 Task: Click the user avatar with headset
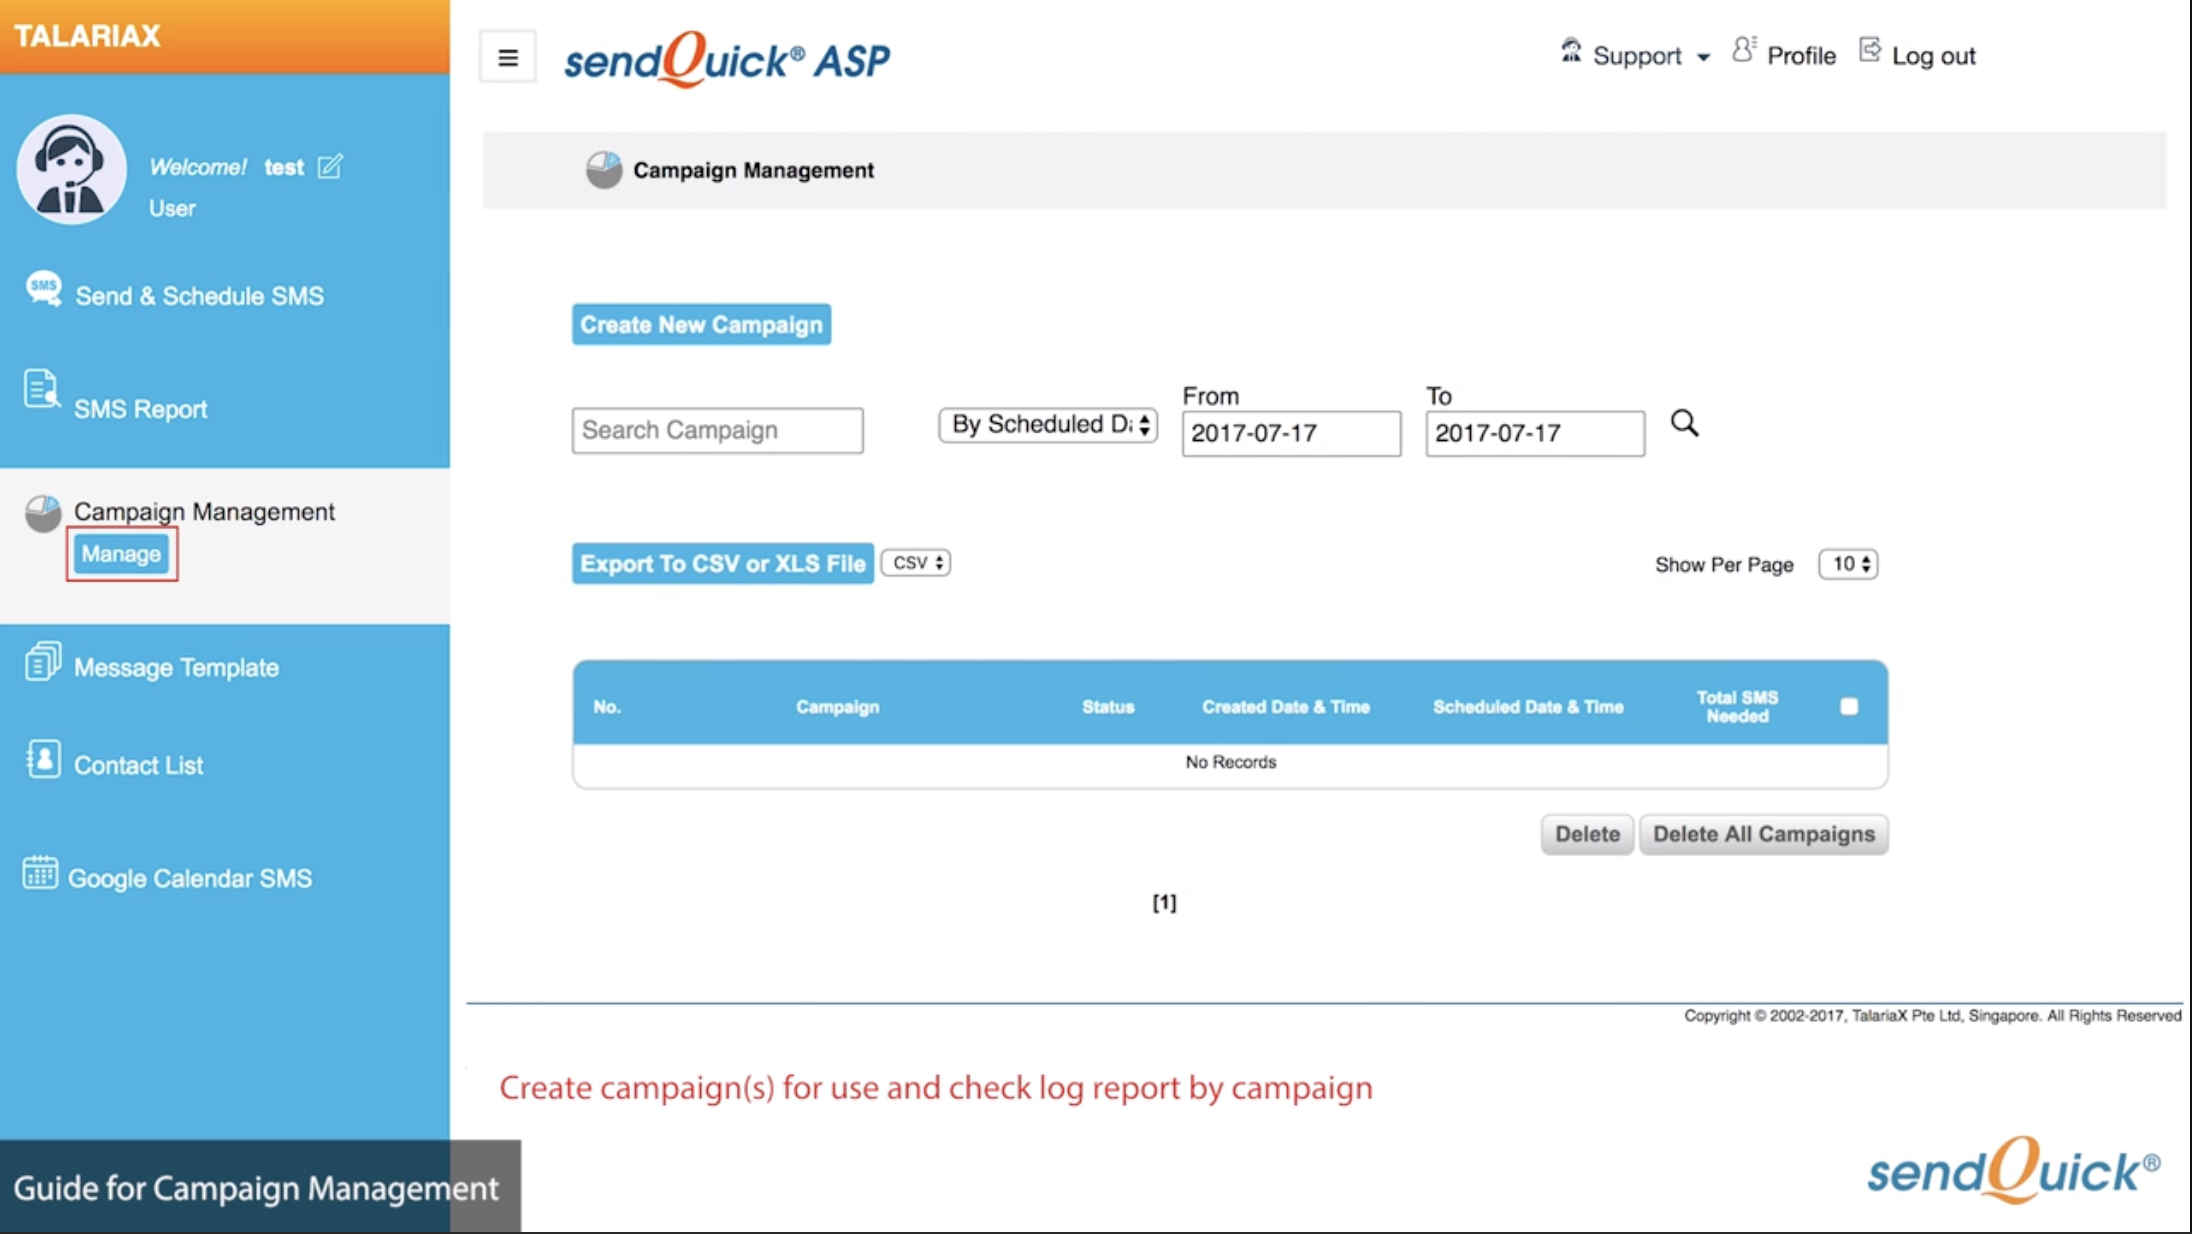point(71,169)
